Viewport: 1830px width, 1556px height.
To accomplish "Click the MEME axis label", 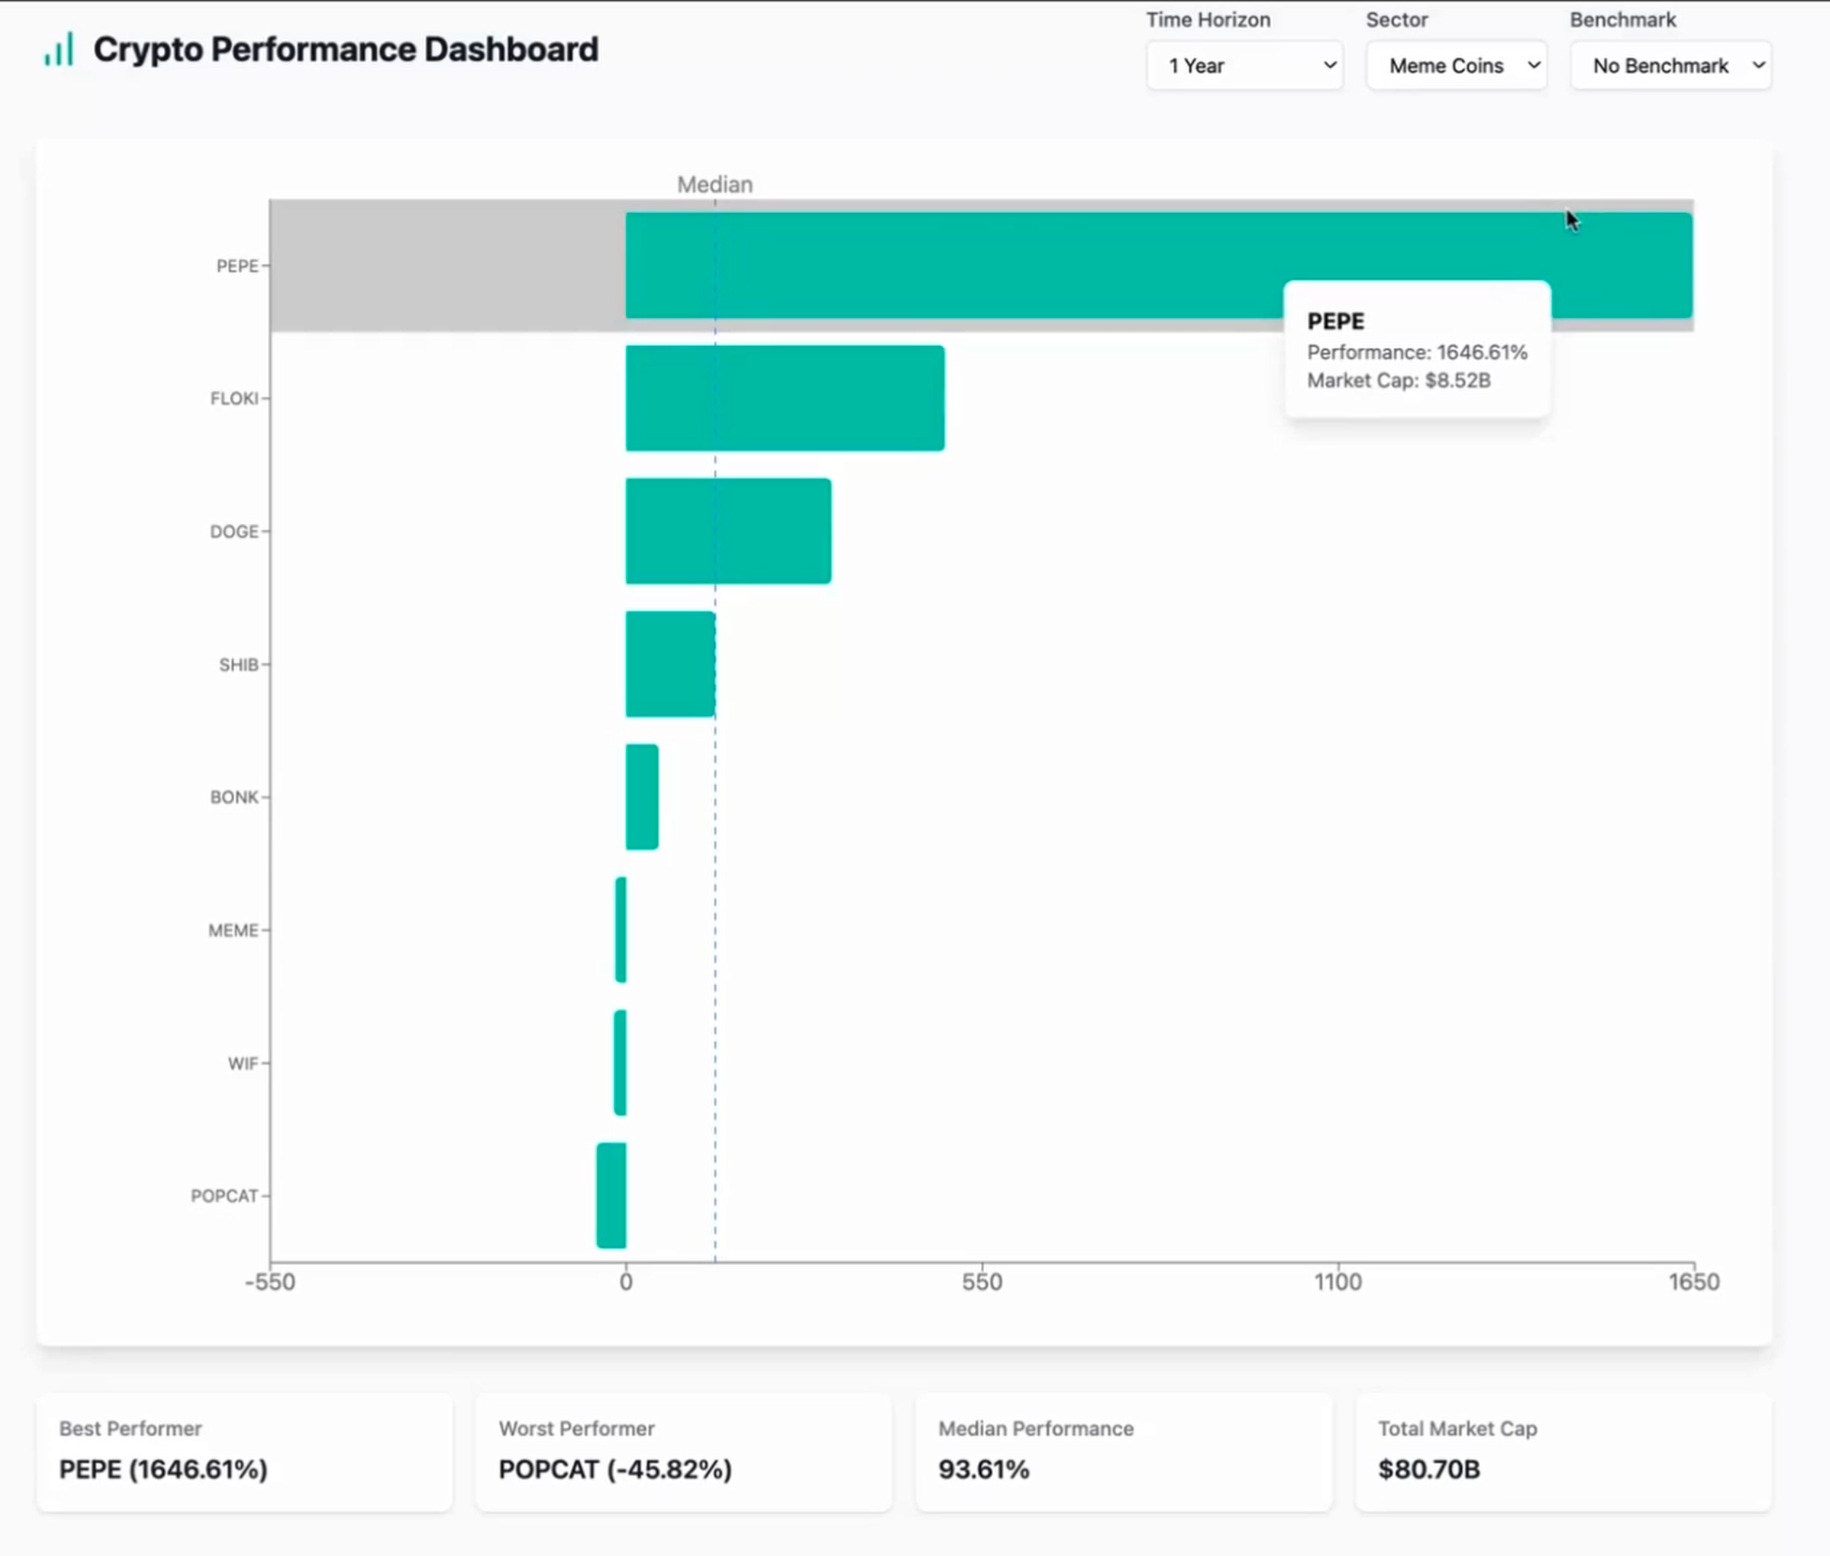I will click(x=233, y=930).
